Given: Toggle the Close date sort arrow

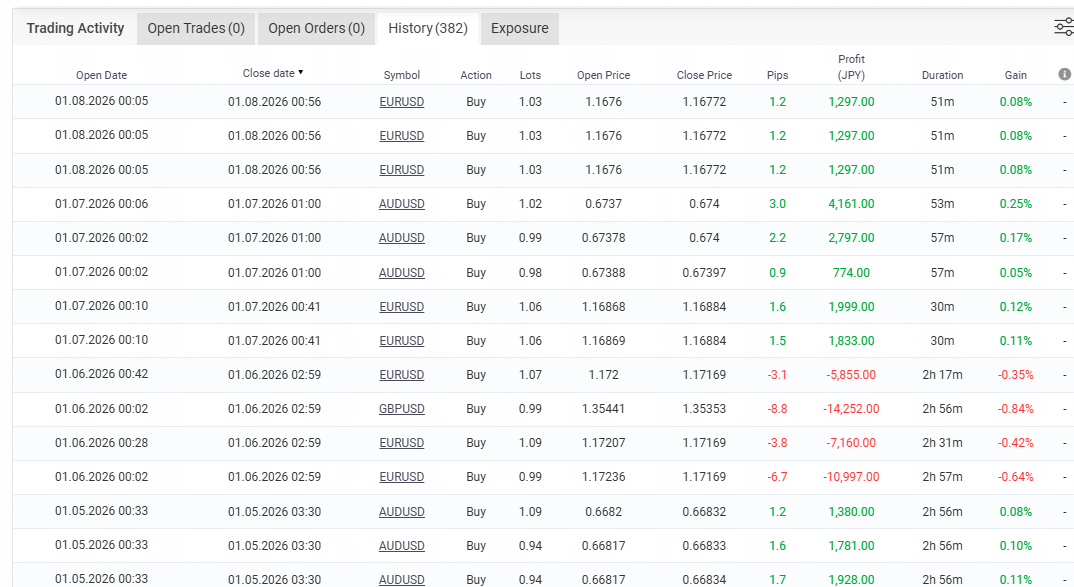Looking at the screenshot, I should [300, 72].
